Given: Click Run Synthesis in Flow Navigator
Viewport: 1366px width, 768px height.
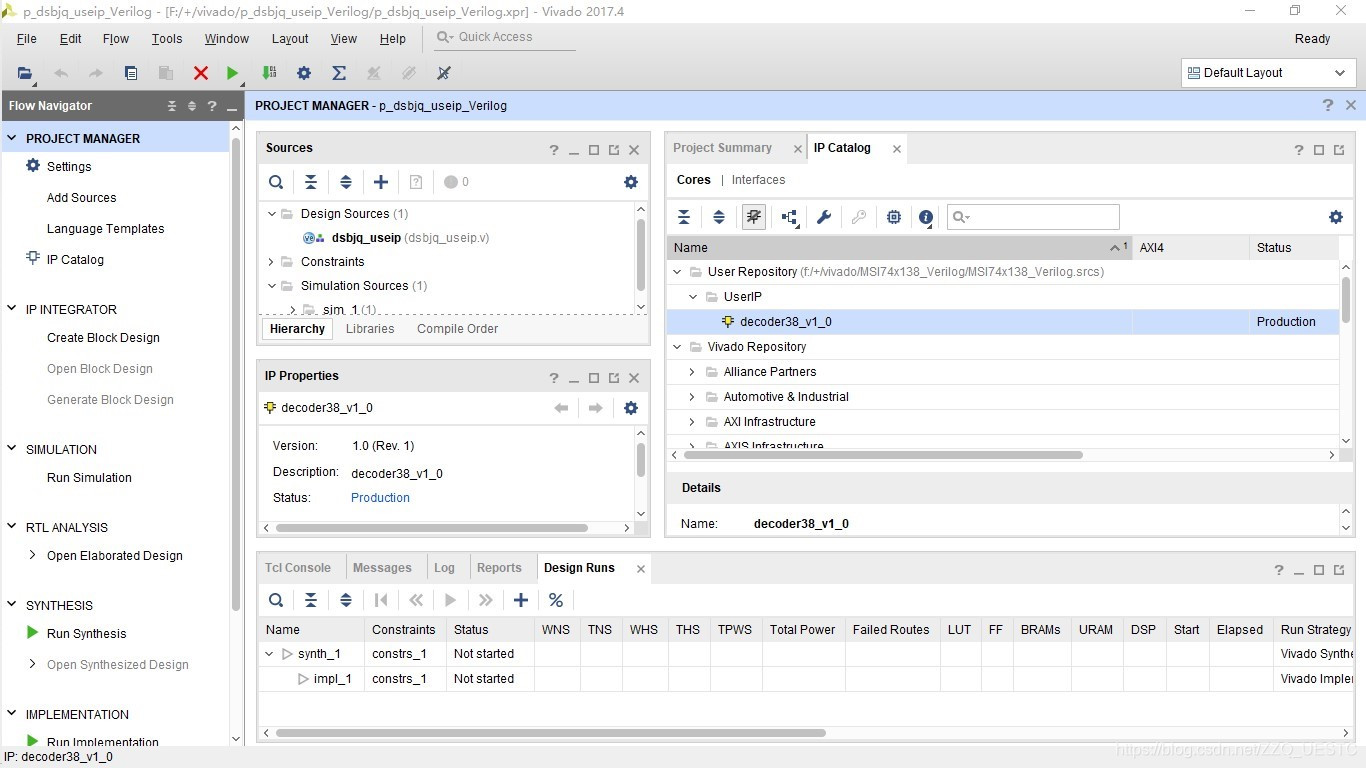Looking at the screenshot, I should tap(86, 633).
